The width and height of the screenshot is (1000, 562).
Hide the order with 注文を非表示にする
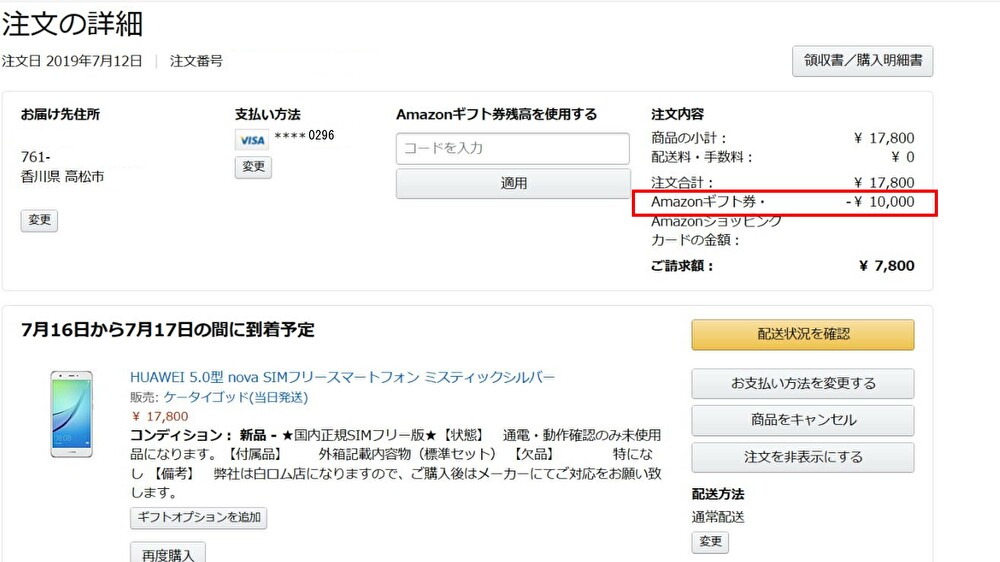tap(802, 457)
